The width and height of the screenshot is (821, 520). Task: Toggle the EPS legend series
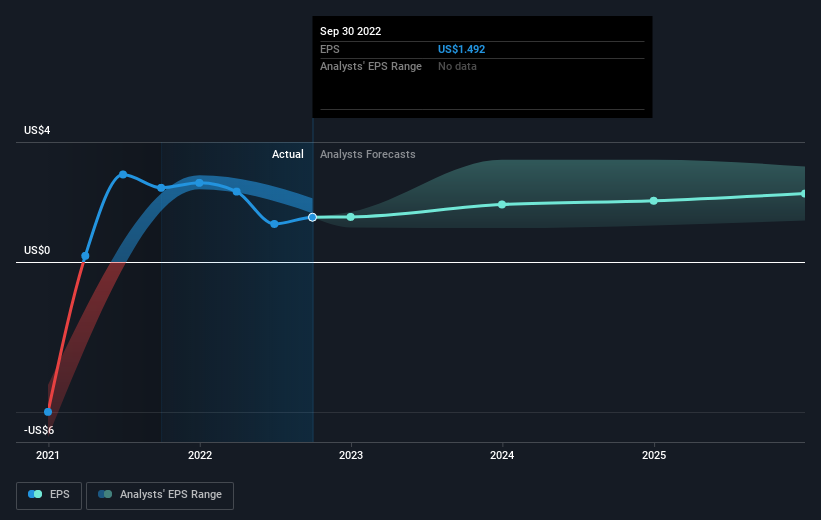[x=49, y=495]
